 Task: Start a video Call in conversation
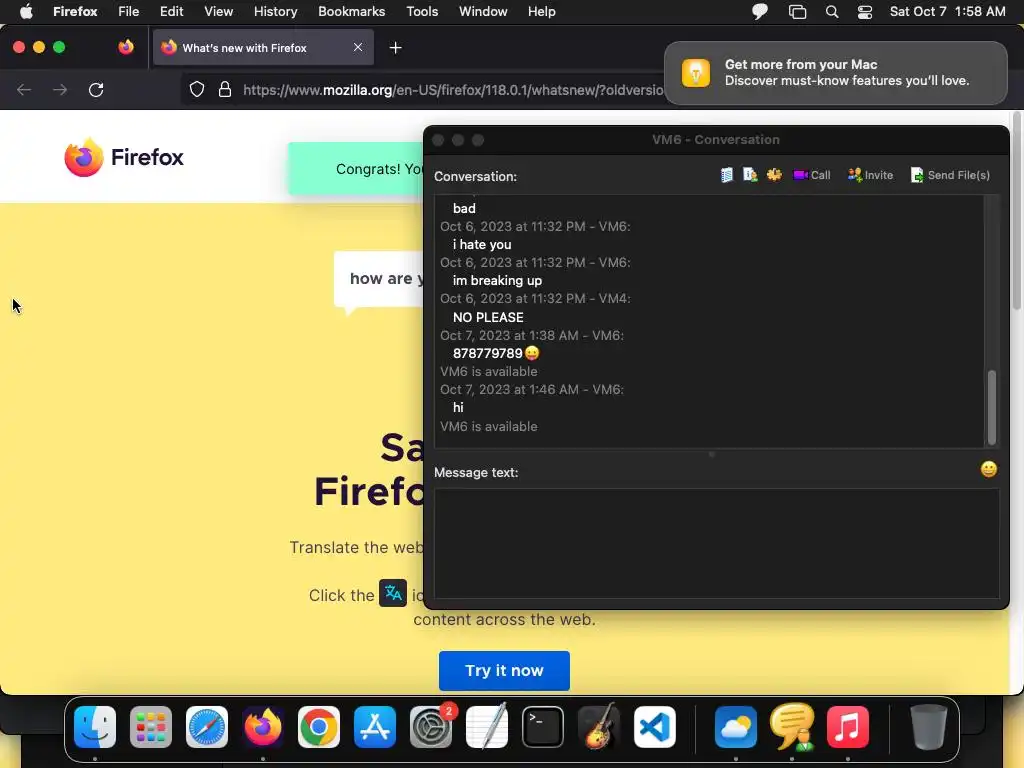tap(811, 175)
